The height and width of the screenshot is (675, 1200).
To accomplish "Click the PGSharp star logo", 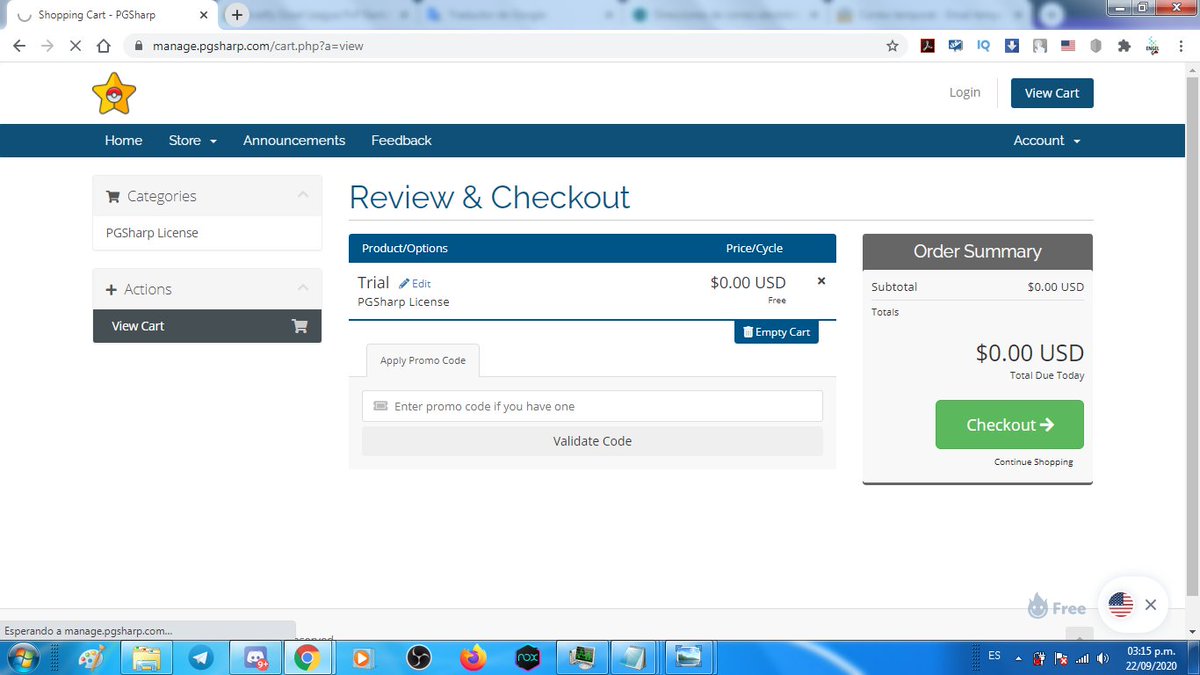I will pos(113,93).
